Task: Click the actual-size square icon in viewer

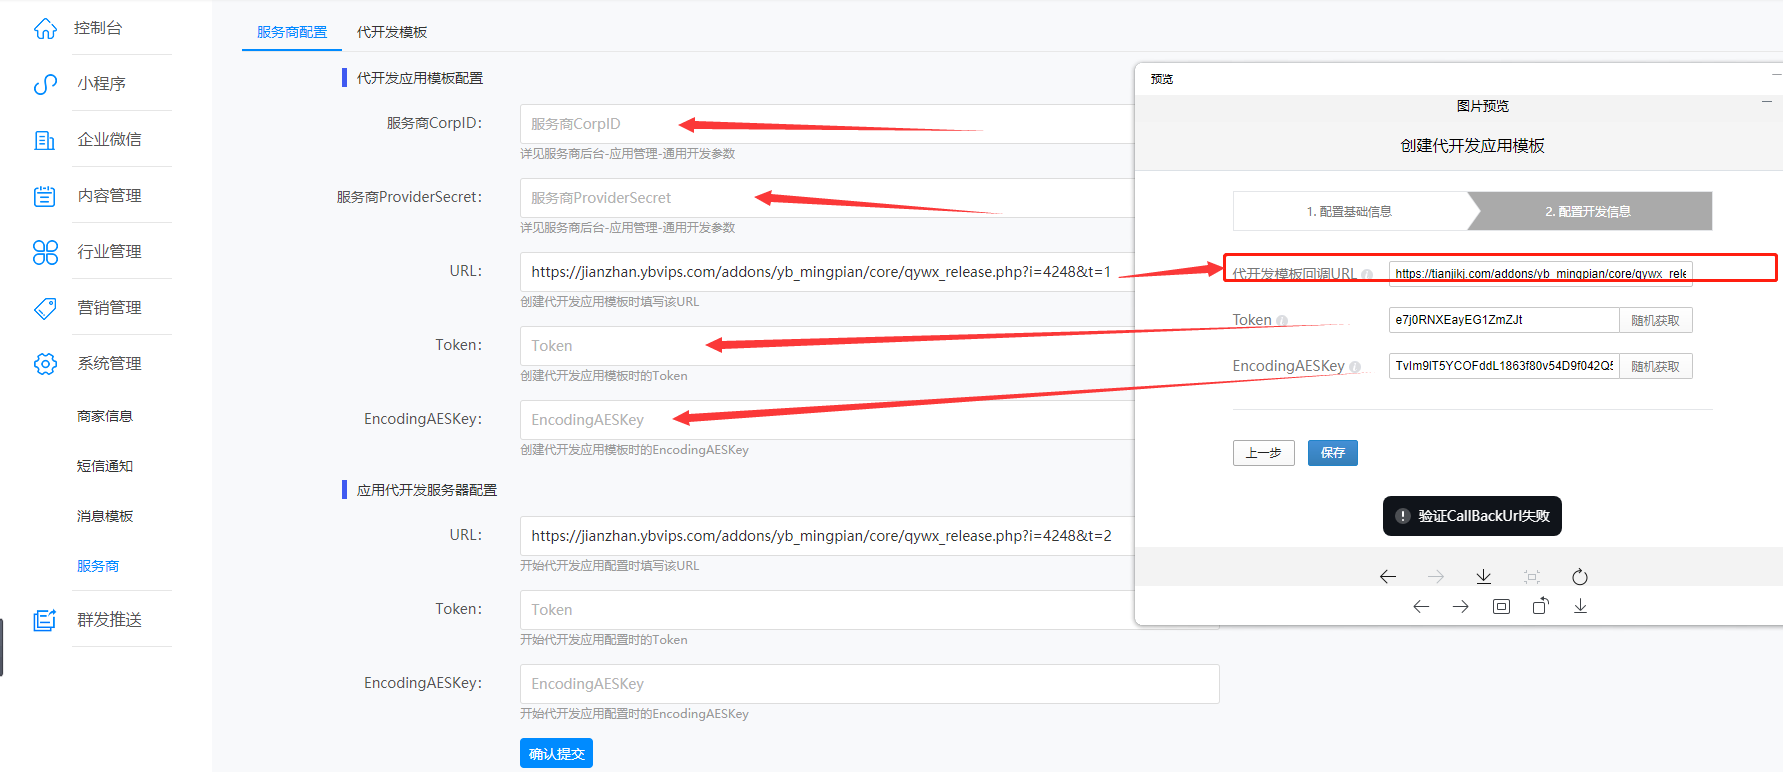Action: coord(1501,607)
